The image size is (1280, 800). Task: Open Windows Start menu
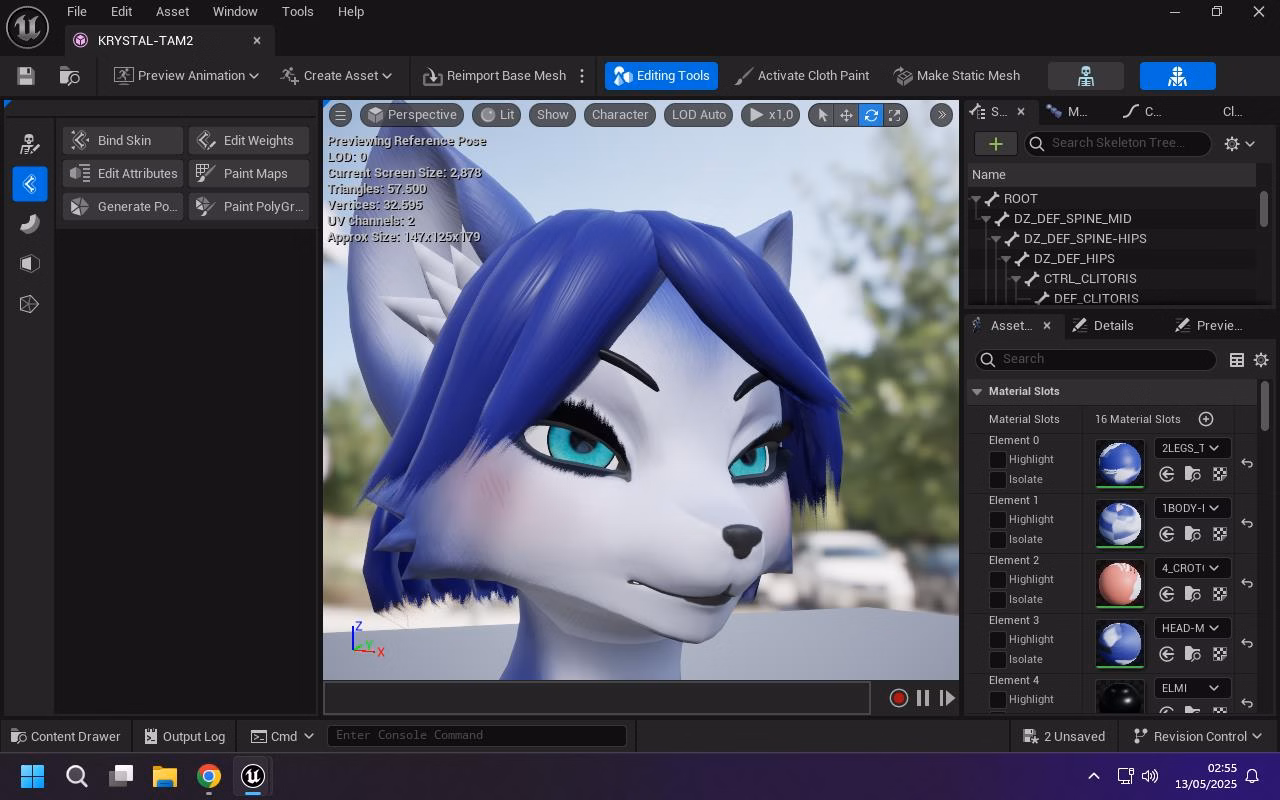pyautogui.click(x=32, y=776)
